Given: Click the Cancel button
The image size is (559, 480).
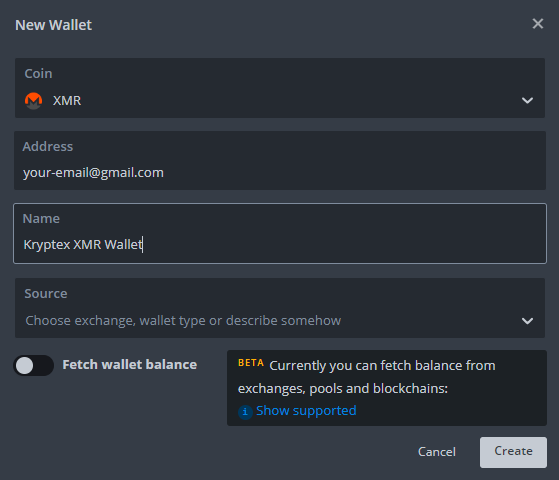Looking at the screenshot, I should tap(437, 452).
